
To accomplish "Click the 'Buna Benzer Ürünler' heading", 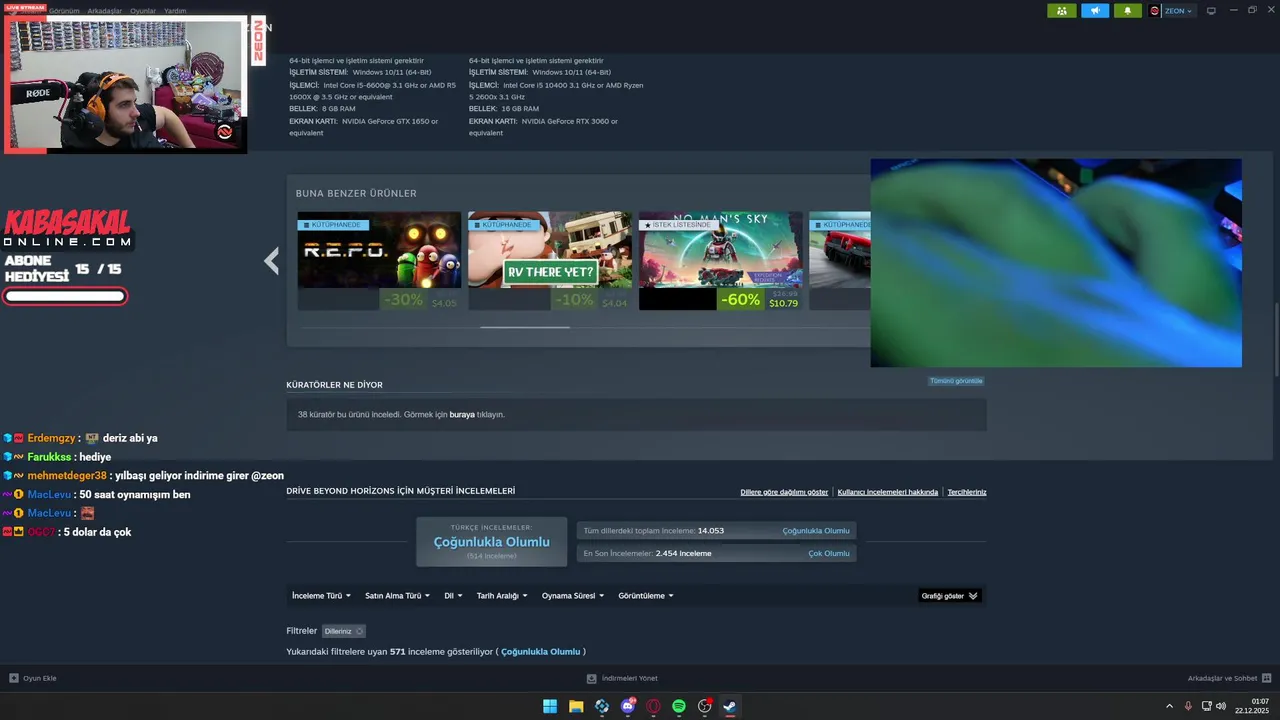I will tap(356, 193).
